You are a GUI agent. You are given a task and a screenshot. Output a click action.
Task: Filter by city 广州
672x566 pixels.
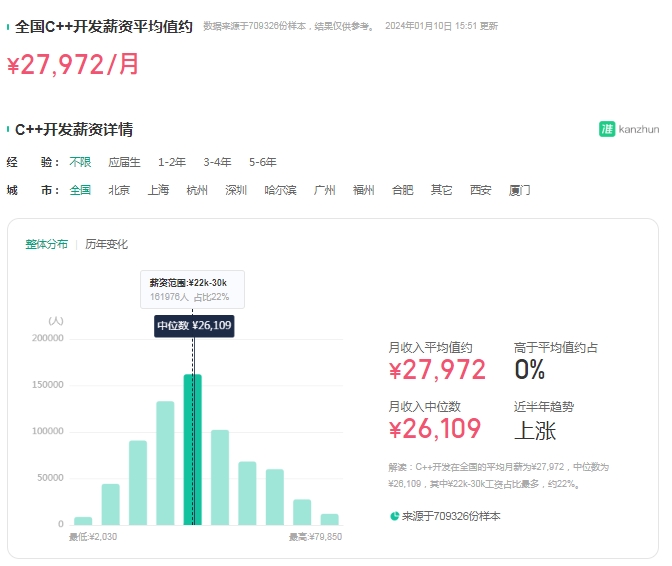[x=324, y=190]
